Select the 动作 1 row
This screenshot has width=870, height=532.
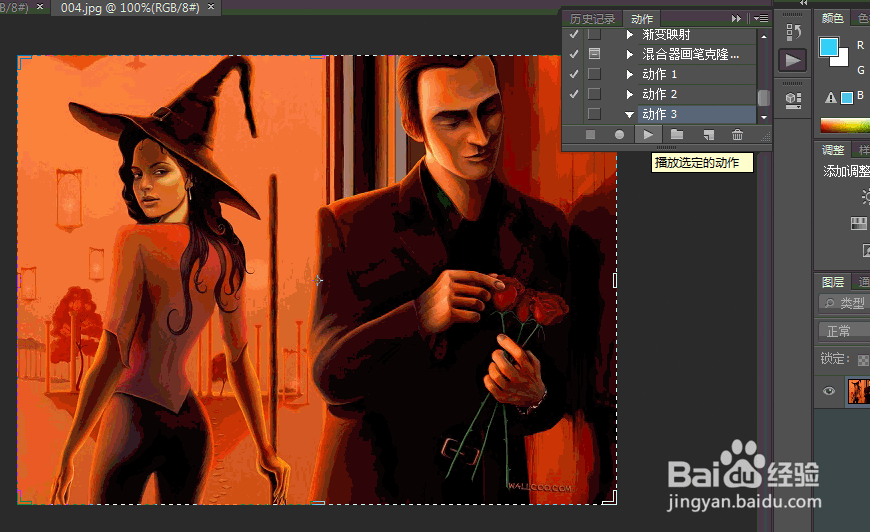(x=696, y=74)
